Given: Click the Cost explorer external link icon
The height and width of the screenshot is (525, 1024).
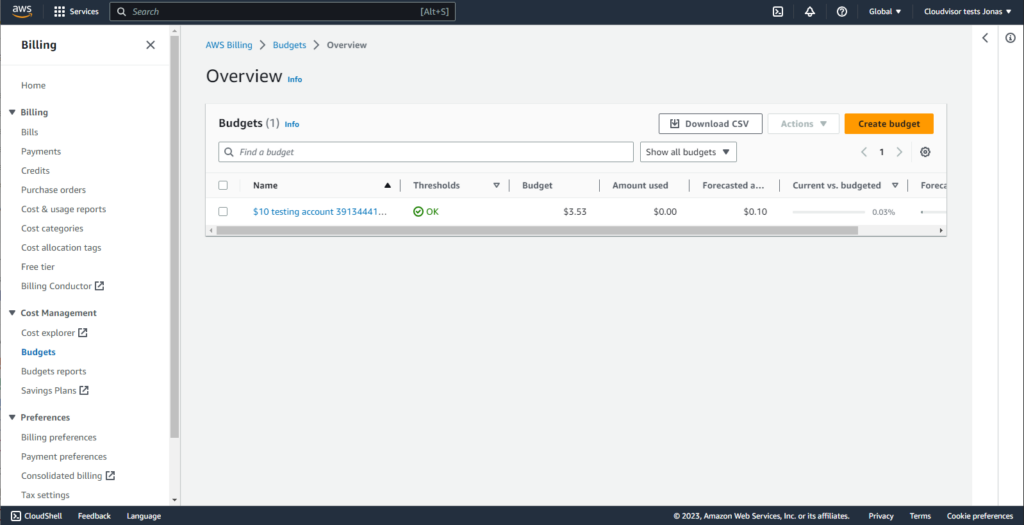Looking at the screenshot, I should [x=82, y=333].
